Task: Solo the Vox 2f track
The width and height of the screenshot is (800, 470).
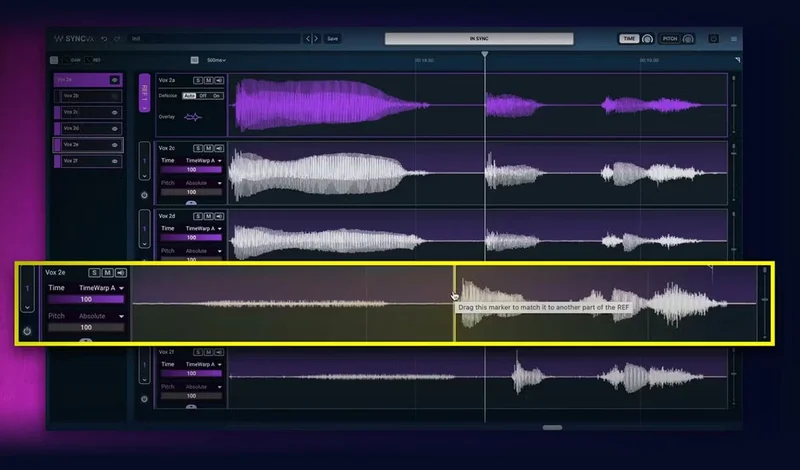Action: [198, 353]
